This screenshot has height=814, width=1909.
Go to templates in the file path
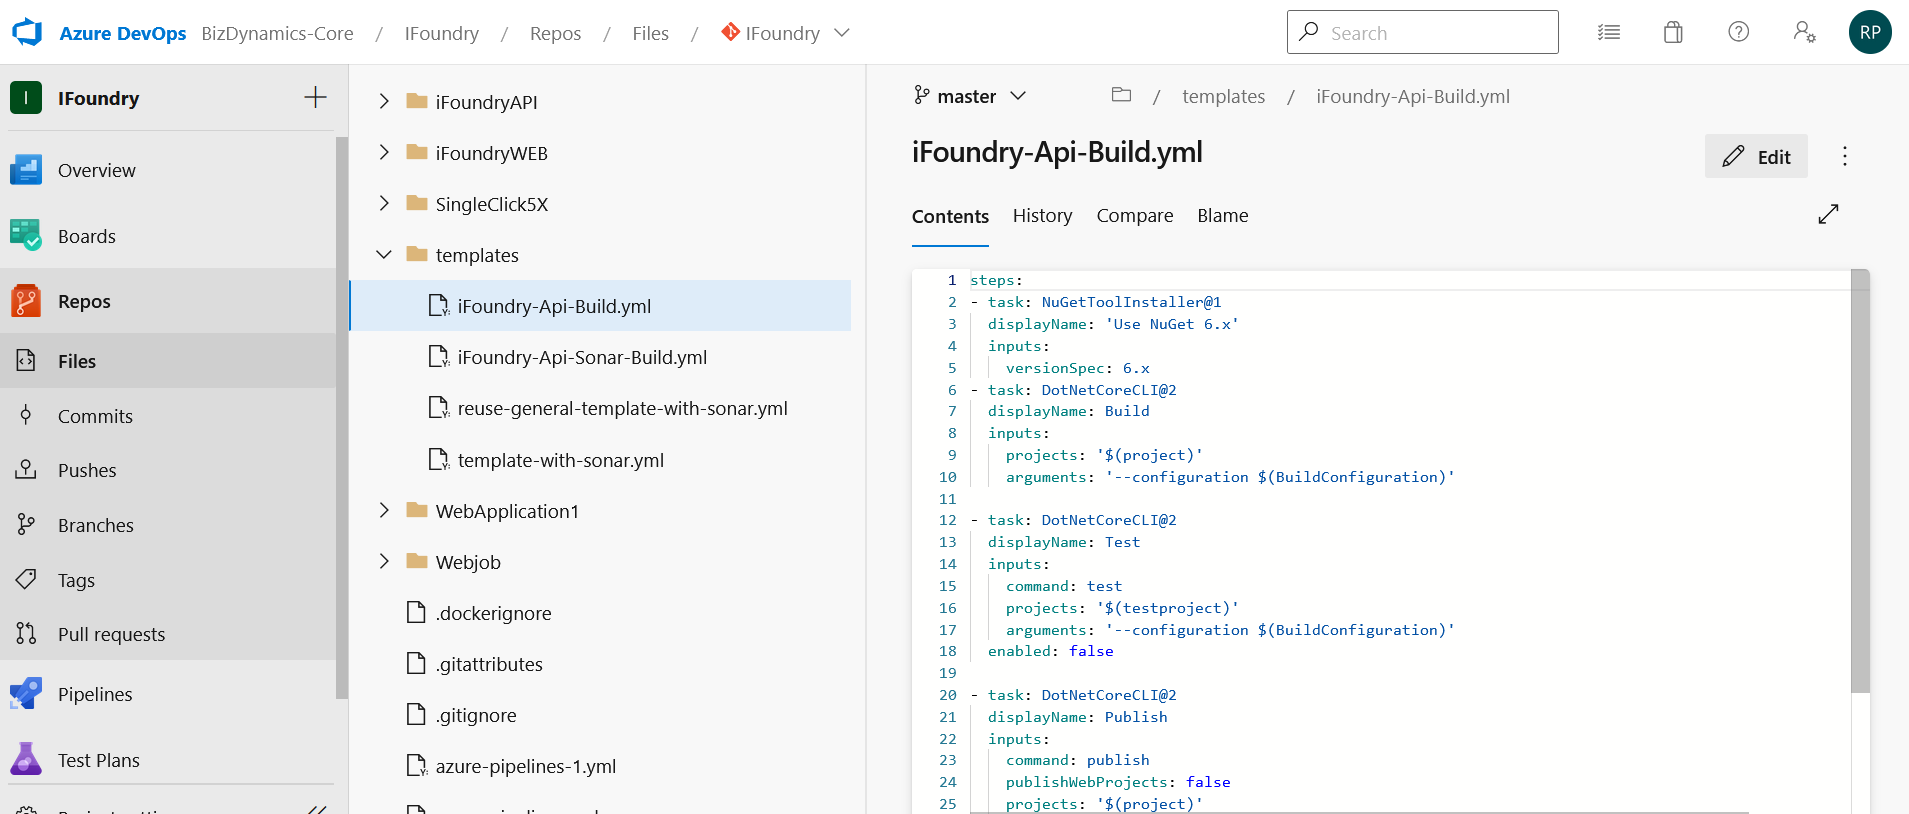[1223, 96]
